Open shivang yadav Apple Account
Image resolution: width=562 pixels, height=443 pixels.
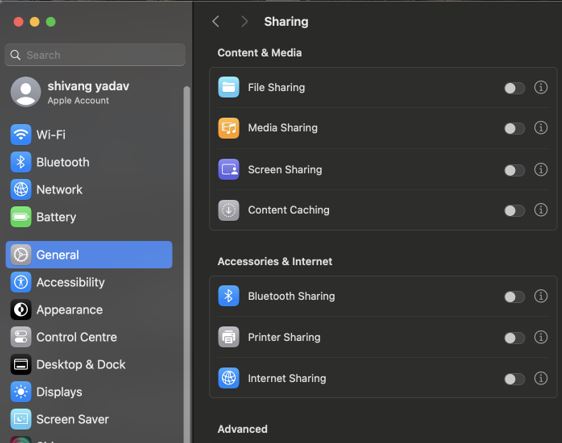coord(89,92)
